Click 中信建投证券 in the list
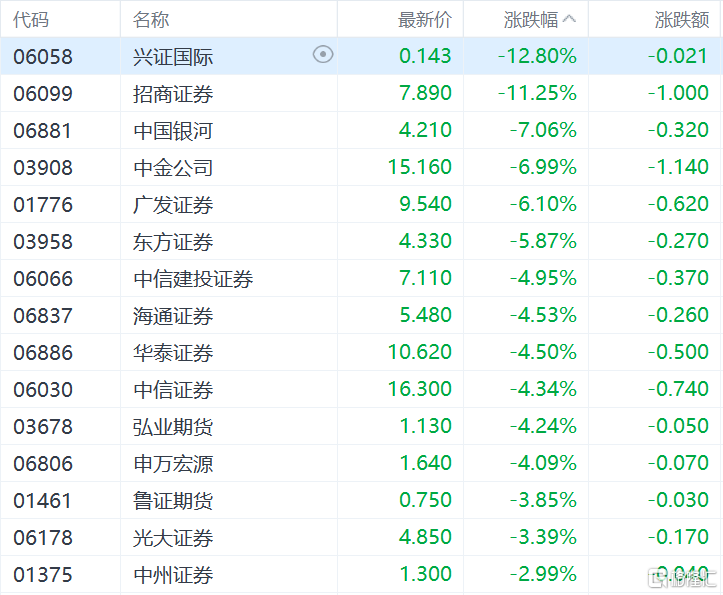This screenshot has width=723, height=595. point(193,279)
